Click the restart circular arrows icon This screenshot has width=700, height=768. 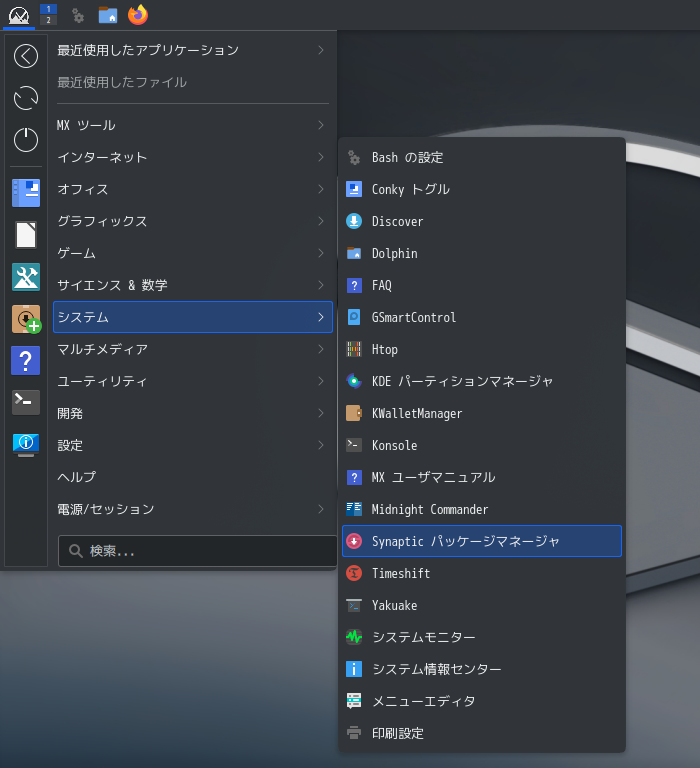26,98
